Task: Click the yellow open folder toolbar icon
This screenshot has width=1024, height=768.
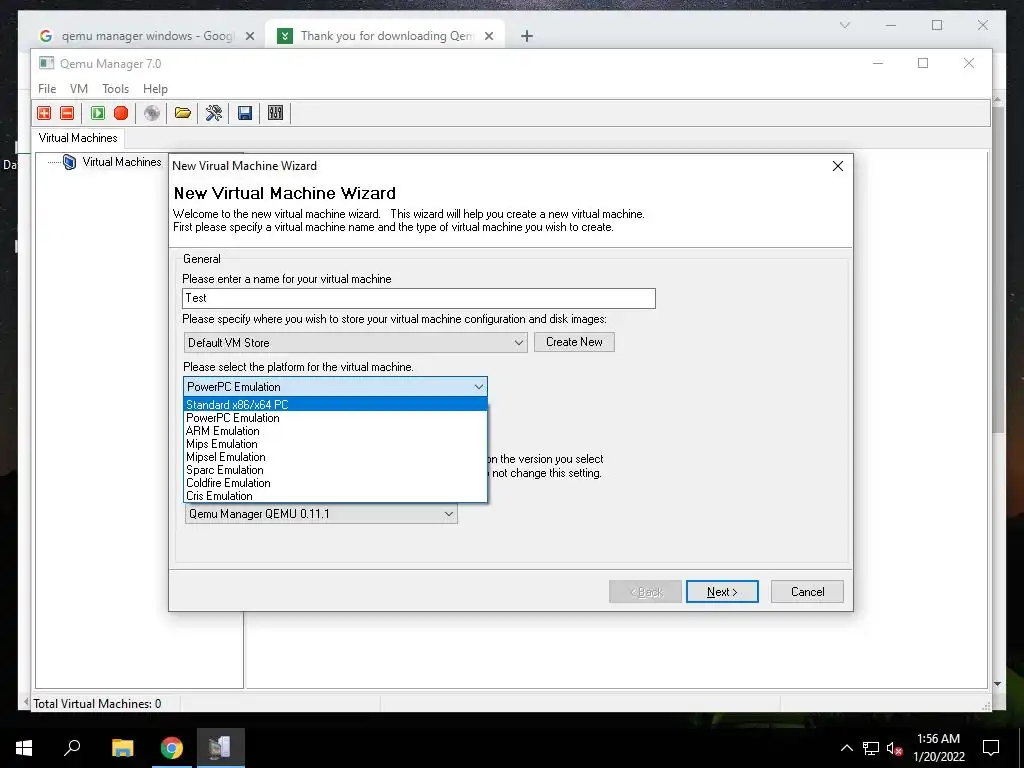Action: [x=183, y=113]
